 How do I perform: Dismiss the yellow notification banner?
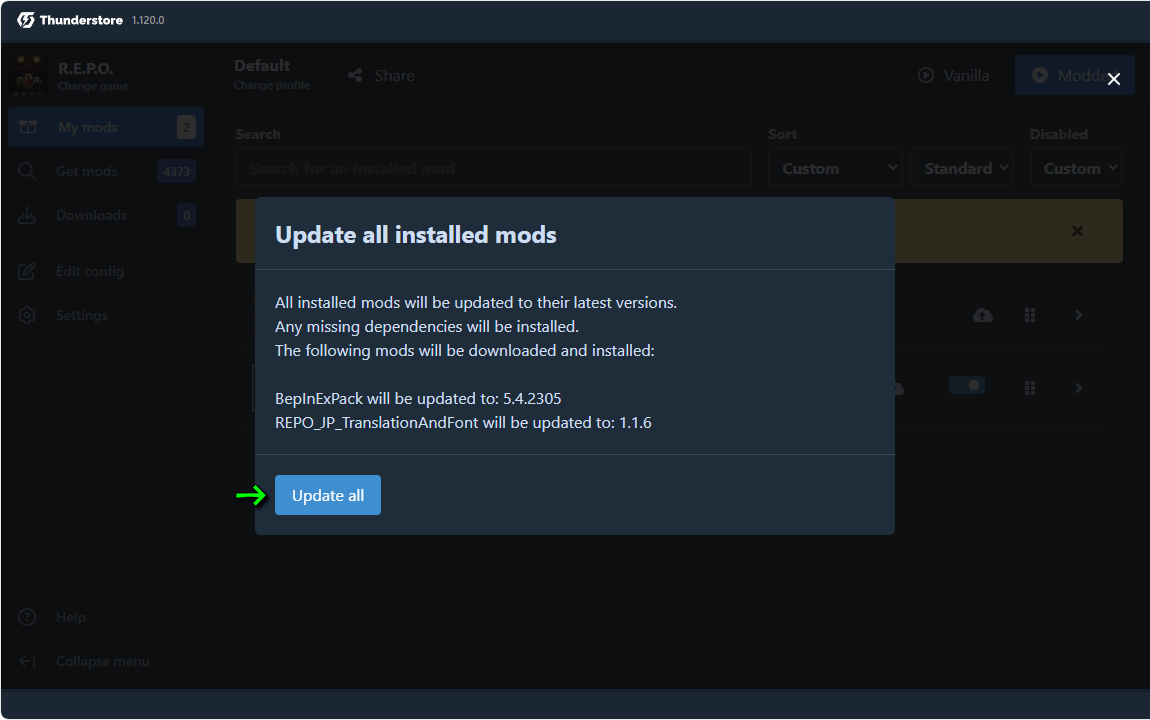pos(1077,231)
